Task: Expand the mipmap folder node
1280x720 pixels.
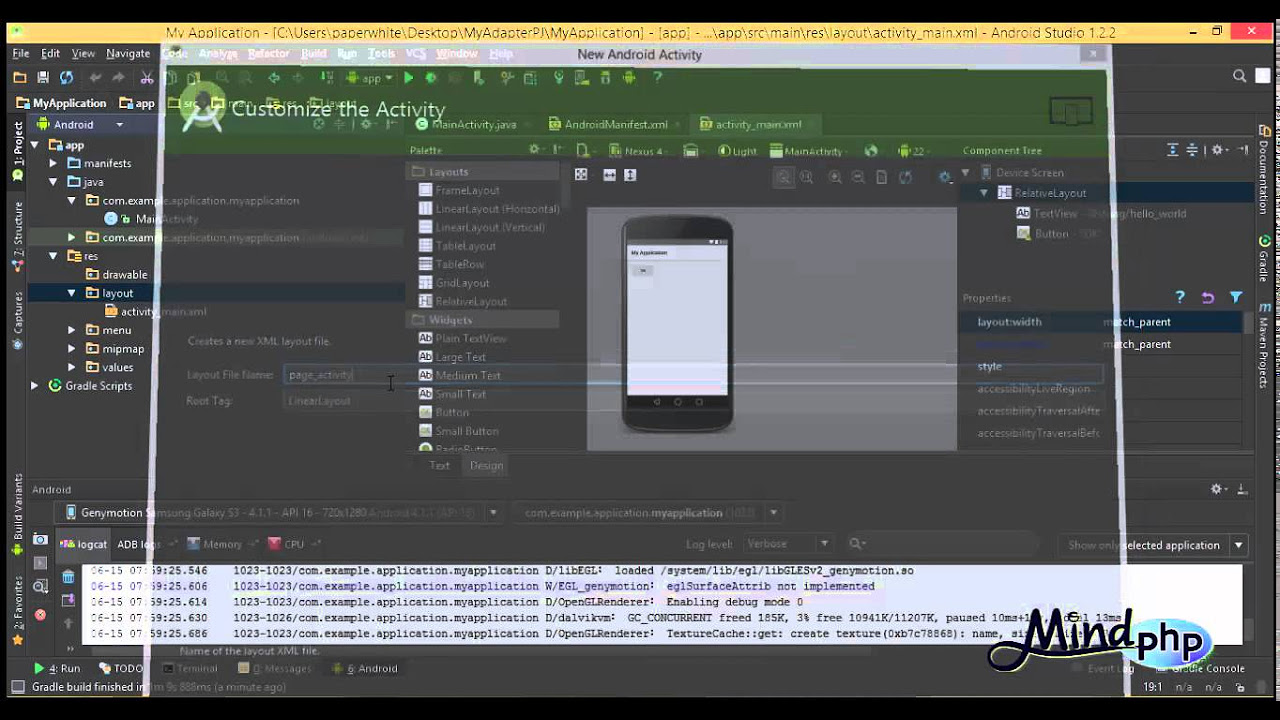Action: point(71,348)
